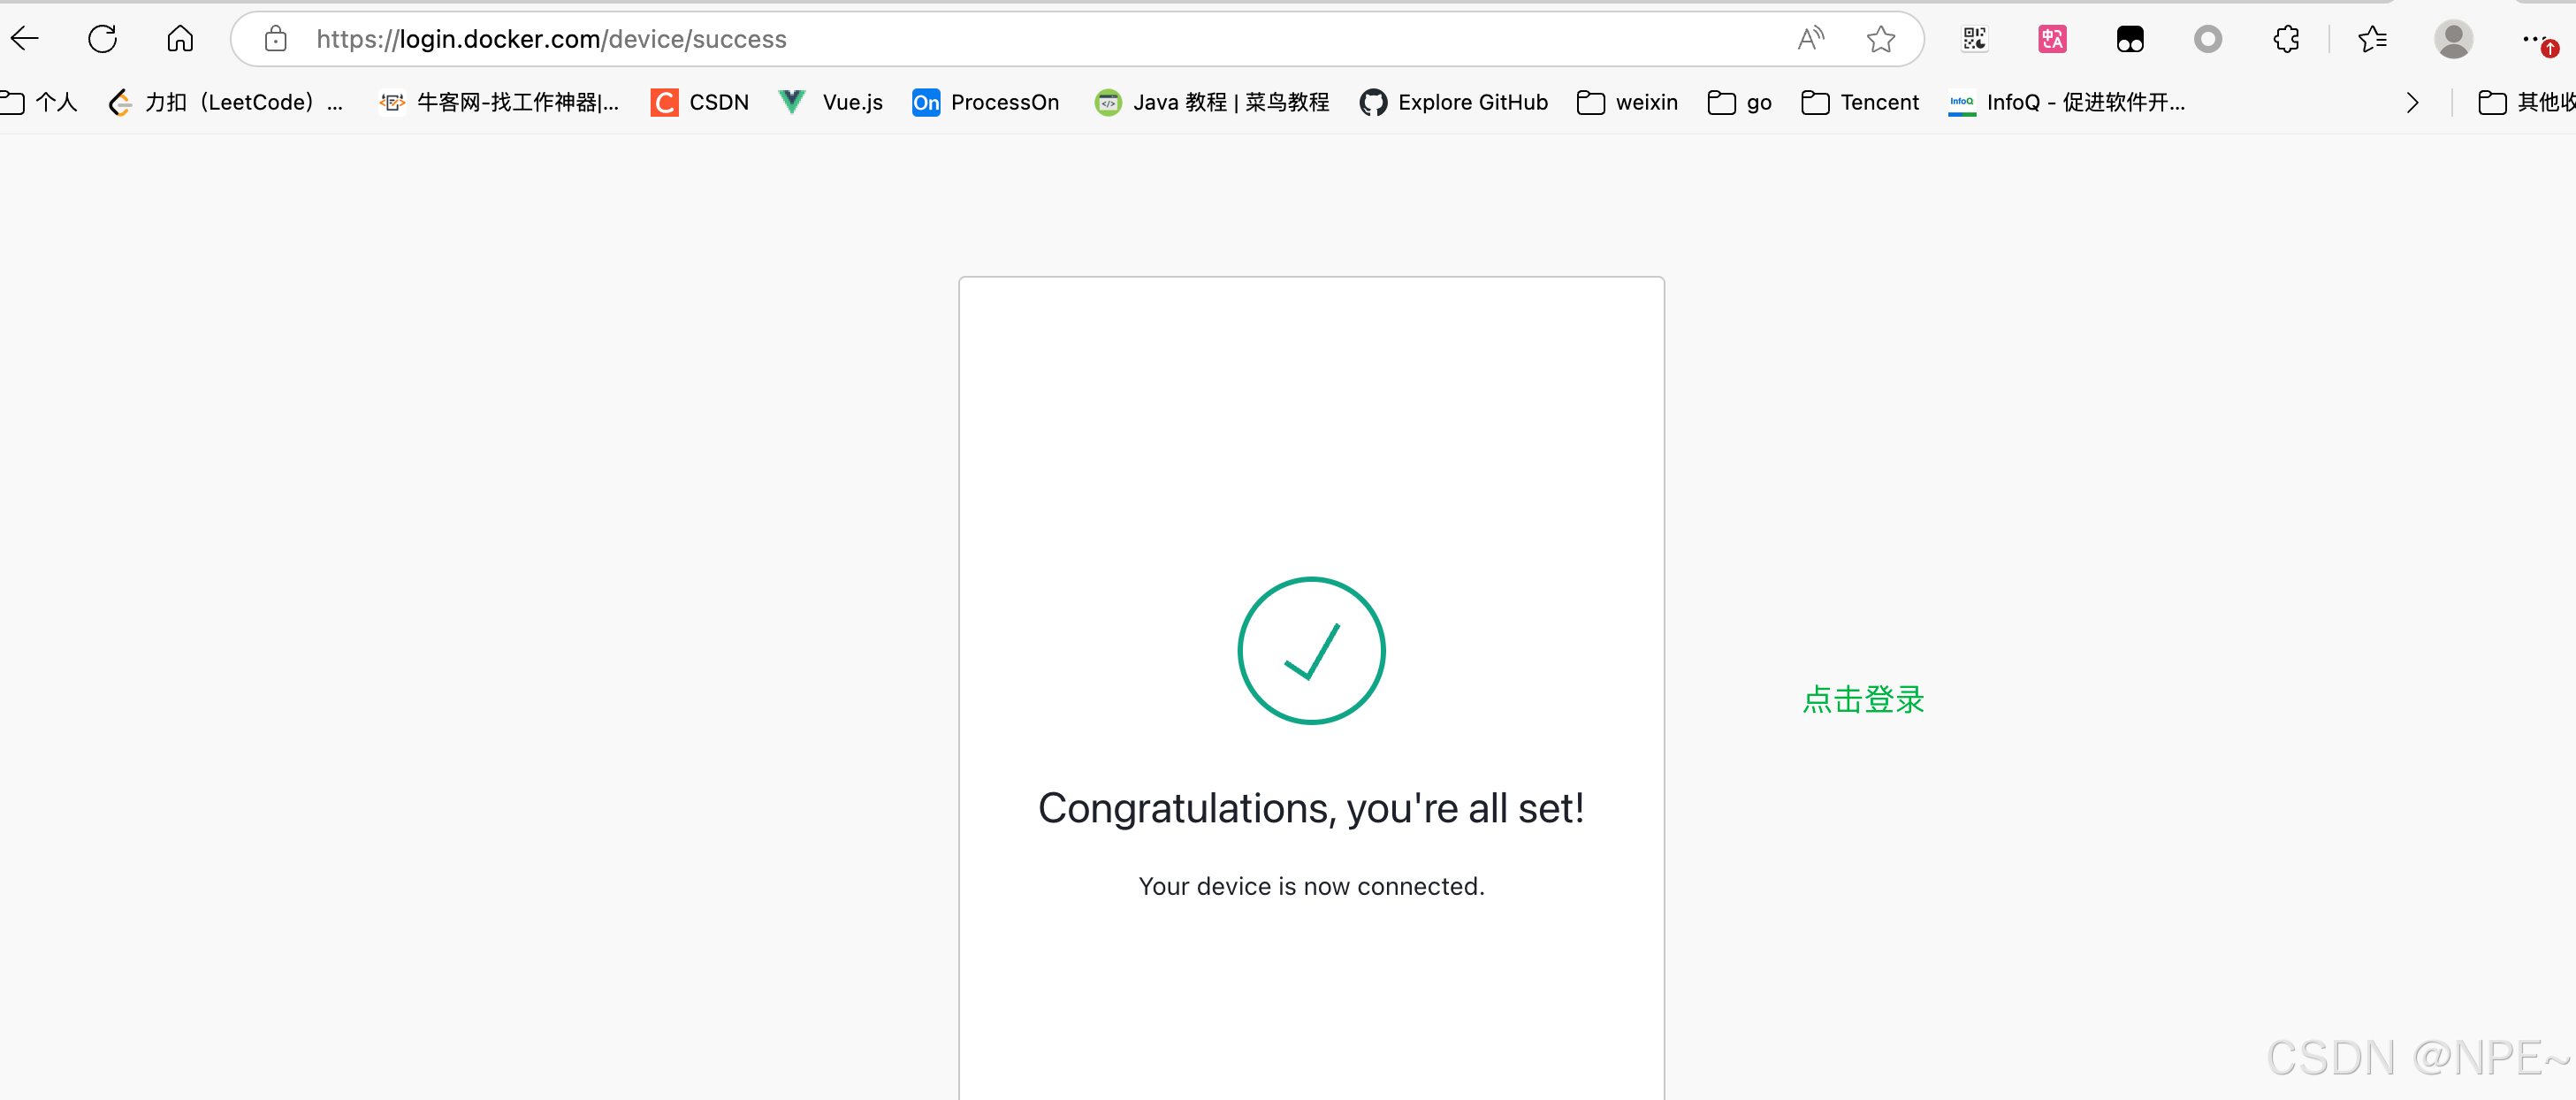This screenshot has height=1100, width=2576.
Task: Open the QR code extension icon
Action: click(x=1974, y=39)
